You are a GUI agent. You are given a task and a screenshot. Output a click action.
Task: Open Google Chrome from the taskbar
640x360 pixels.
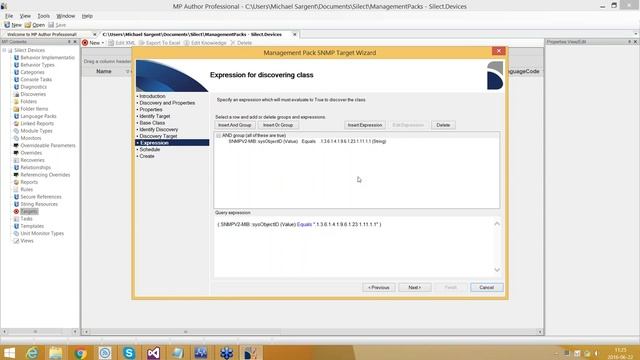coord(80,353)
